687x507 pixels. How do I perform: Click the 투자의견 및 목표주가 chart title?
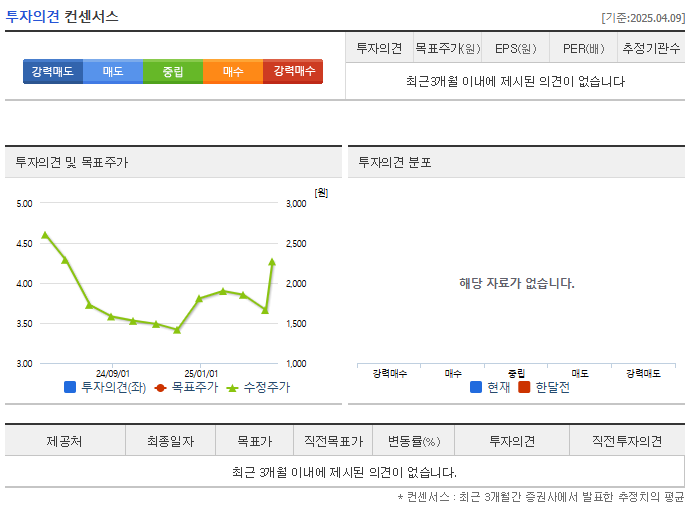(72, 163)
